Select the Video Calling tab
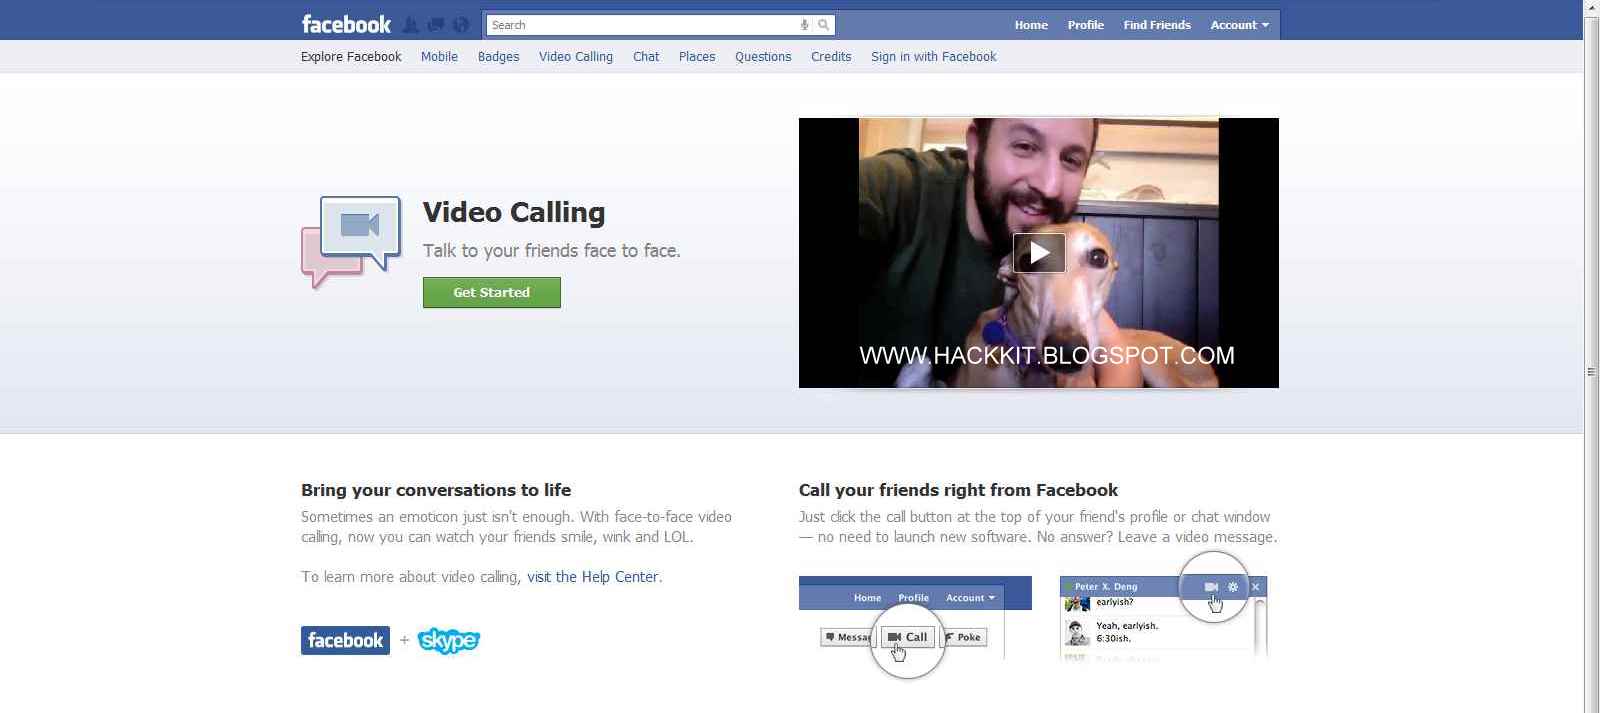Image resolution: width=1600 pixels, height=713 pixels. coord(576,57)
